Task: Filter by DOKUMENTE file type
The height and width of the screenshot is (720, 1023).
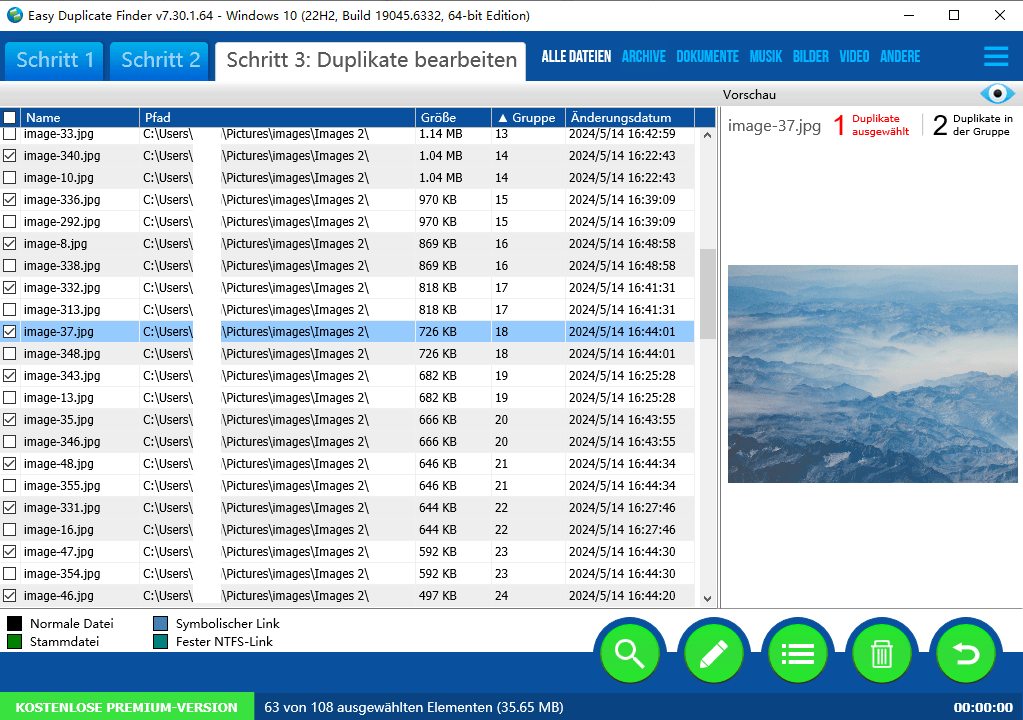Action: pos(707,57)
